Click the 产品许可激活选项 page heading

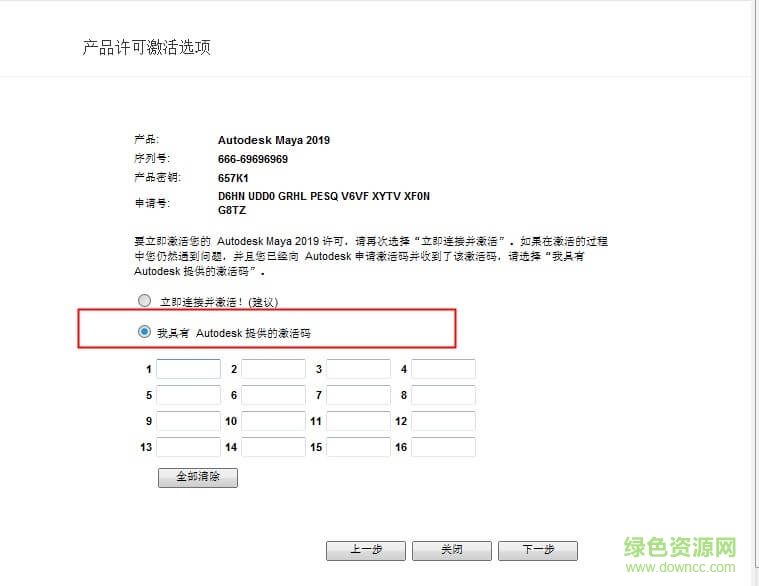[x=147, y=47]
